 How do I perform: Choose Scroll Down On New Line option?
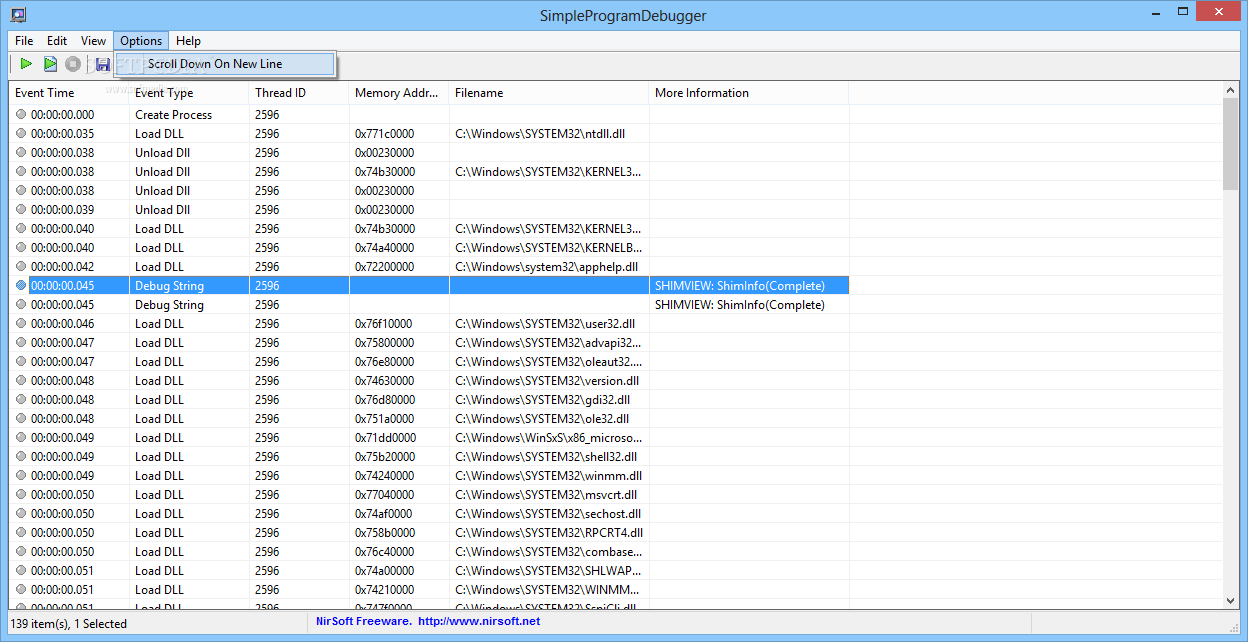pyautogui.click(x=225, y=64)
